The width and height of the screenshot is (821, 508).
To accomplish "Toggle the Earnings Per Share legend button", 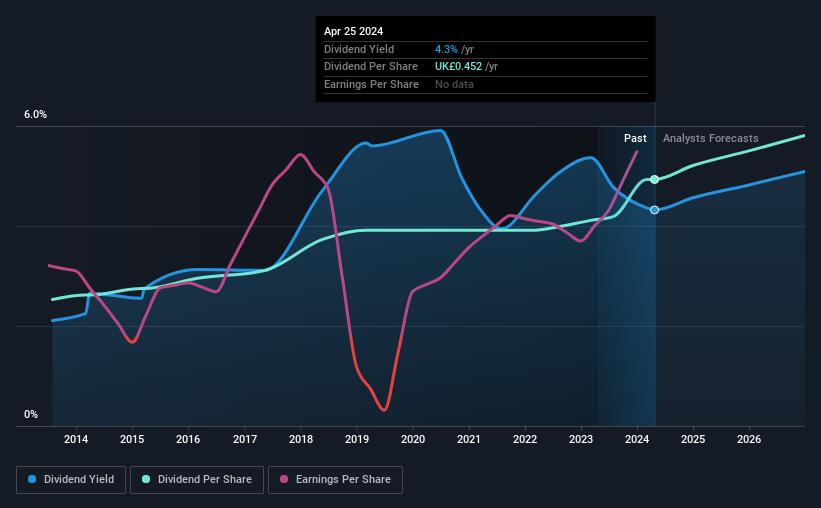I will coord(335,480).
